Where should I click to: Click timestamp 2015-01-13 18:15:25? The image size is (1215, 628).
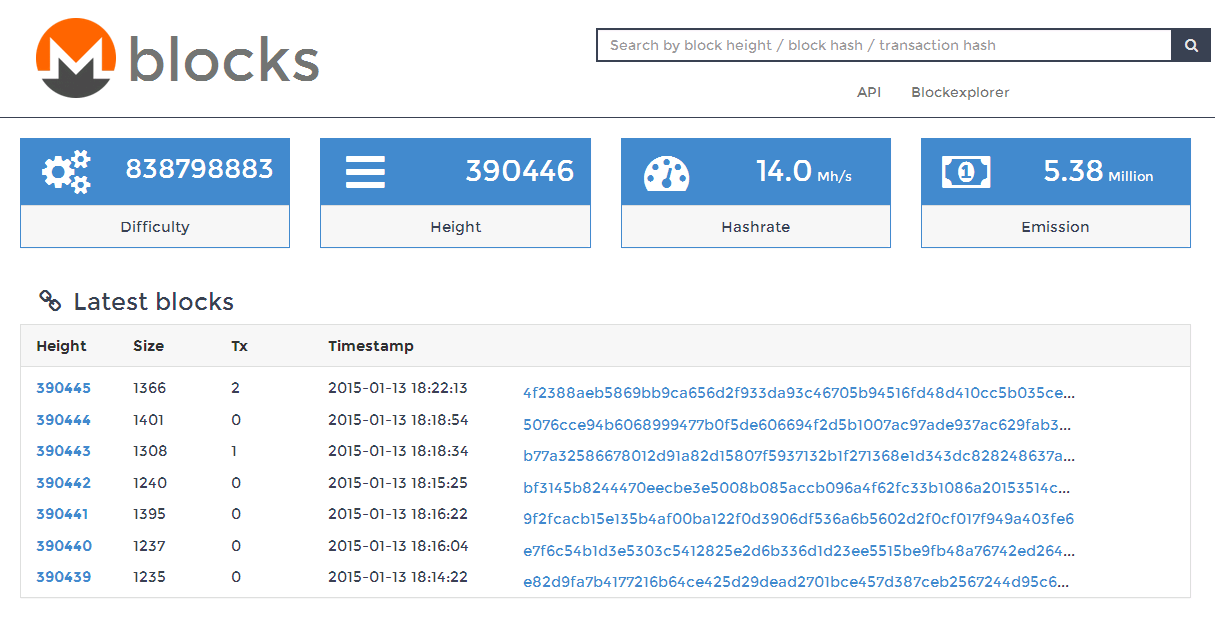click(398, 483)
